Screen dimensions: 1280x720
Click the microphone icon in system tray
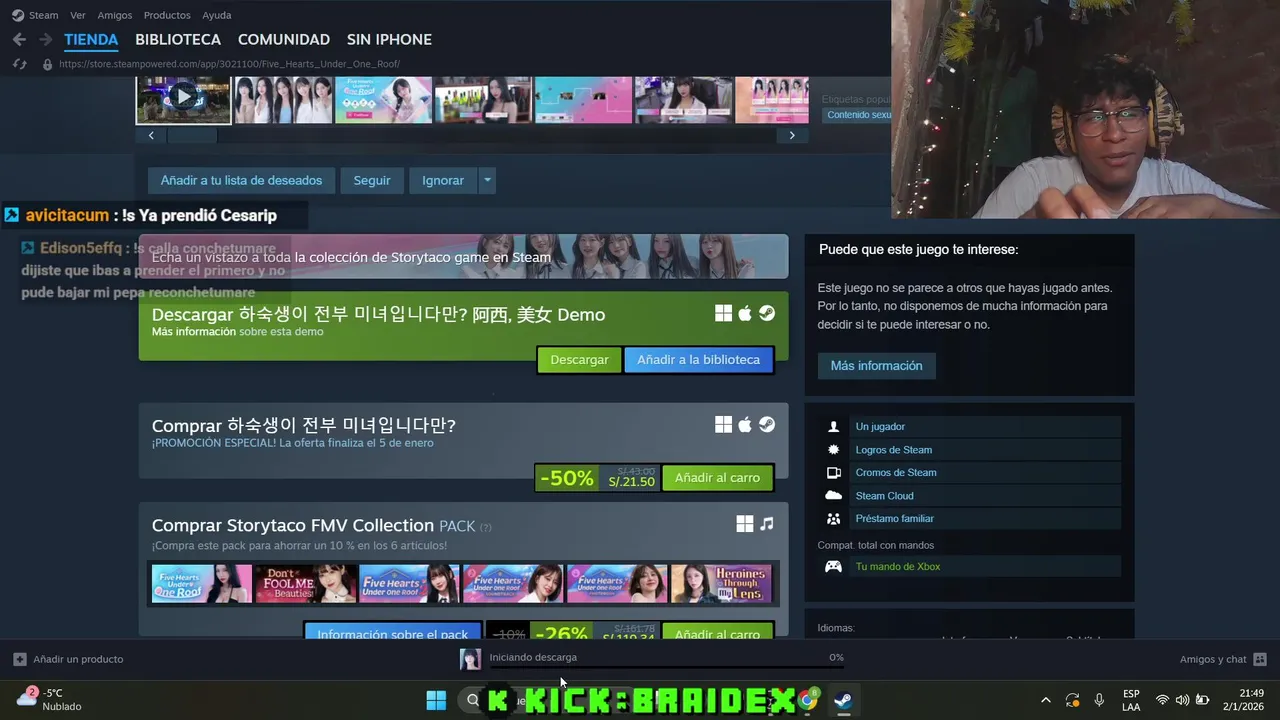tap(1099, 700)
